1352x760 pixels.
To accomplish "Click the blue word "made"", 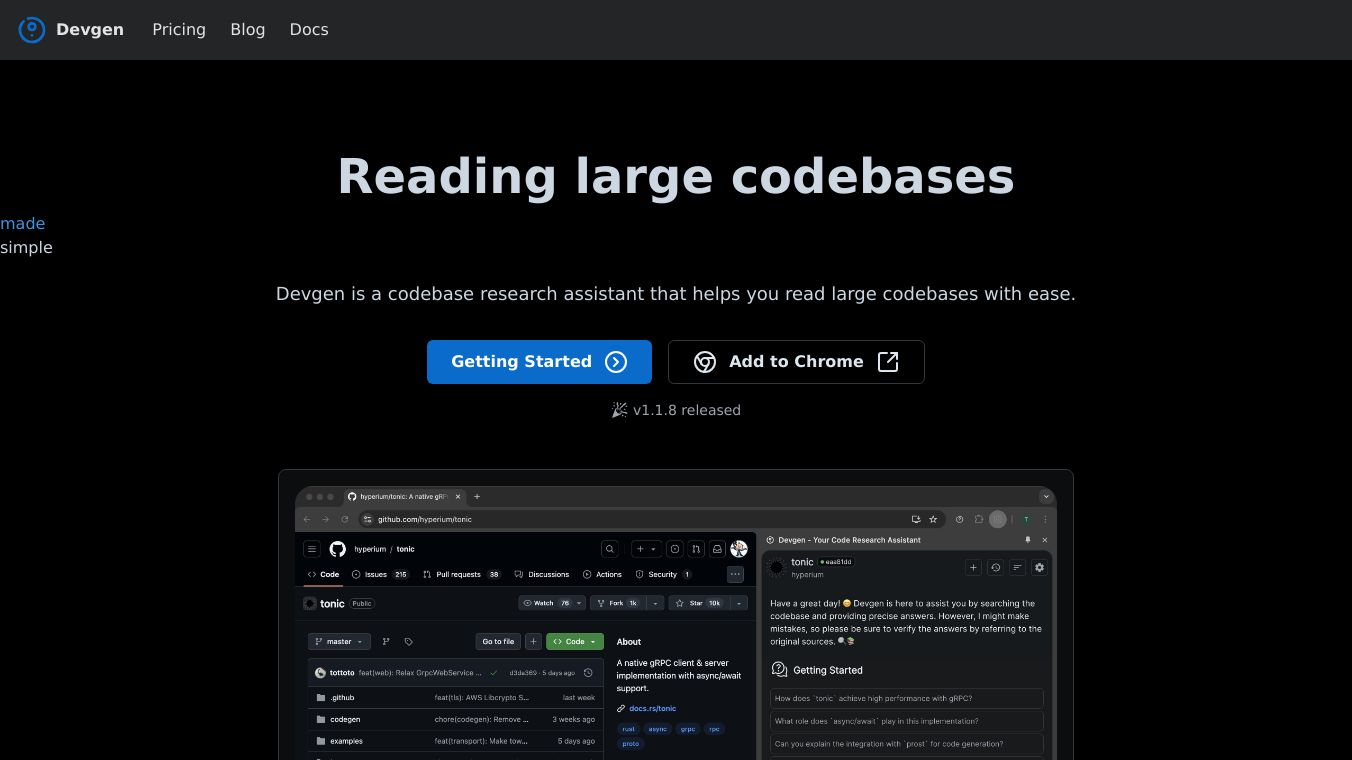I will coord(22,224).
